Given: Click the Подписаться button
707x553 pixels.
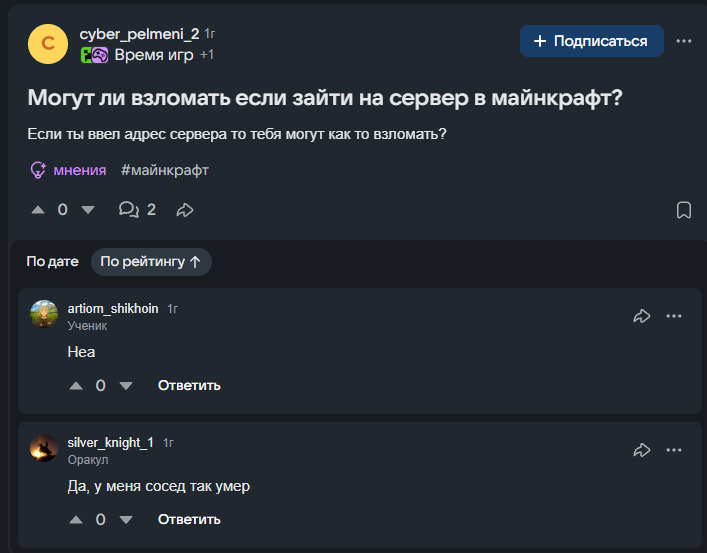Looking at the screenshot, I should coord(592,41).
